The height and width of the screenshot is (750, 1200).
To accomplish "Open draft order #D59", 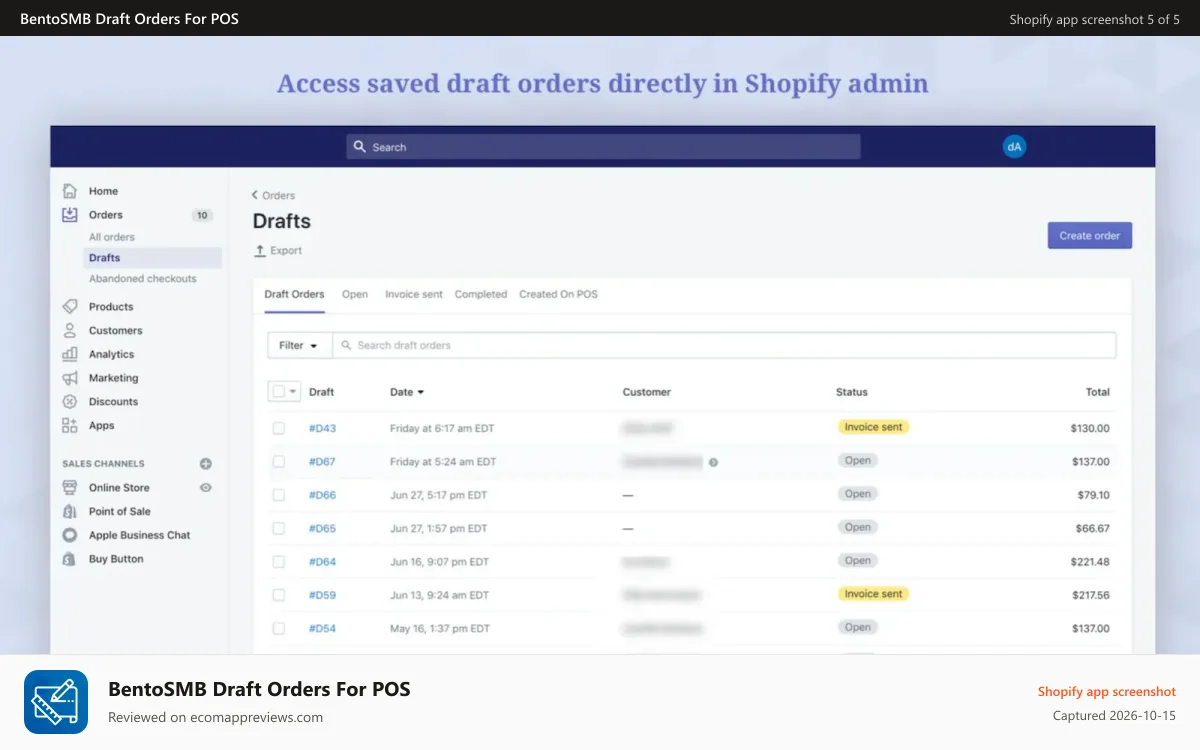I will point(322,595).
